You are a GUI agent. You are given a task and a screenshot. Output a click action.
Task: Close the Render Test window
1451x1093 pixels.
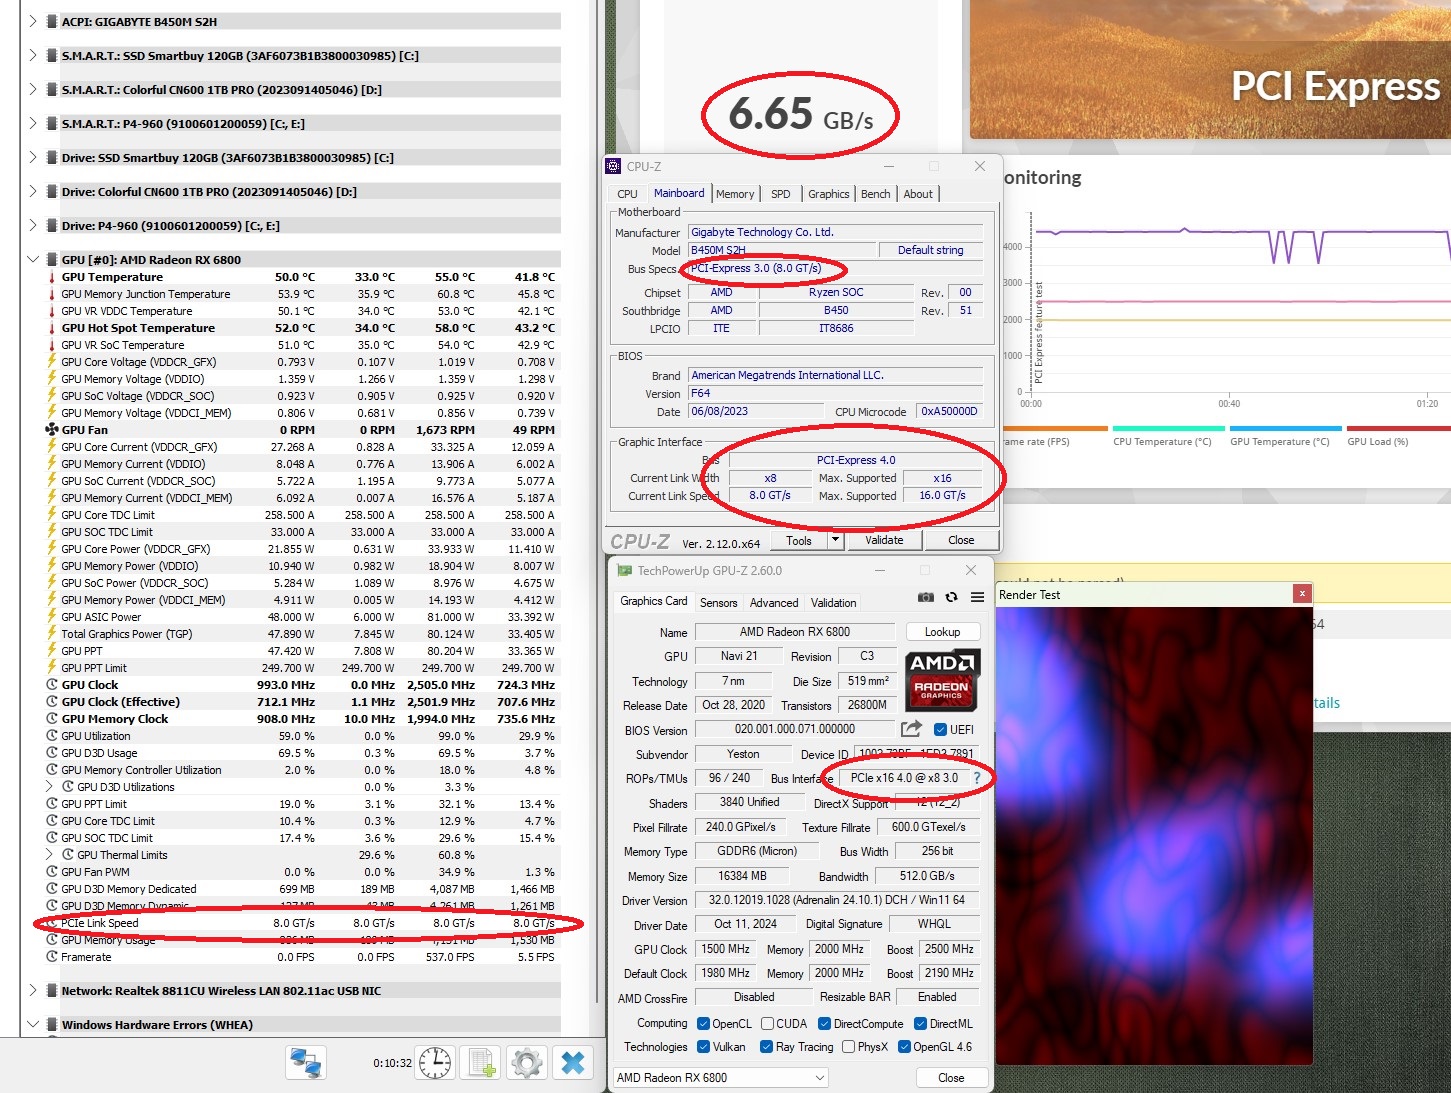tap(1302, 594)
